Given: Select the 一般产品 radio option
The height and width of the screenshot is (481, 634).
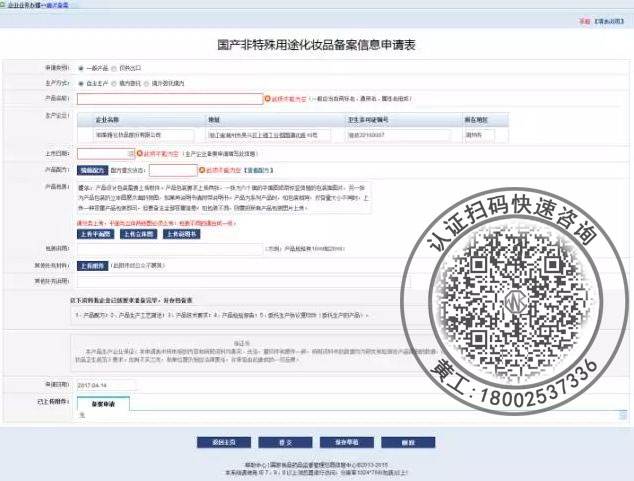Looking at the screenshot, I should click(81, 68).
